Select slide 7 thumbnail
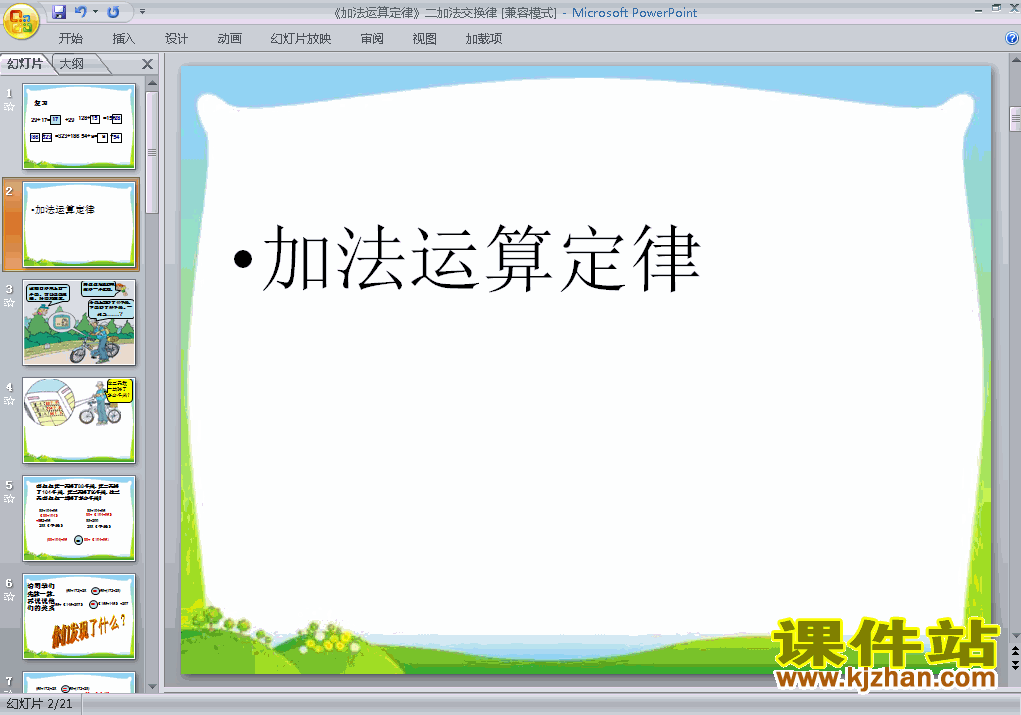This screenshot has width=1021, height=715. (x=79, y=682)
